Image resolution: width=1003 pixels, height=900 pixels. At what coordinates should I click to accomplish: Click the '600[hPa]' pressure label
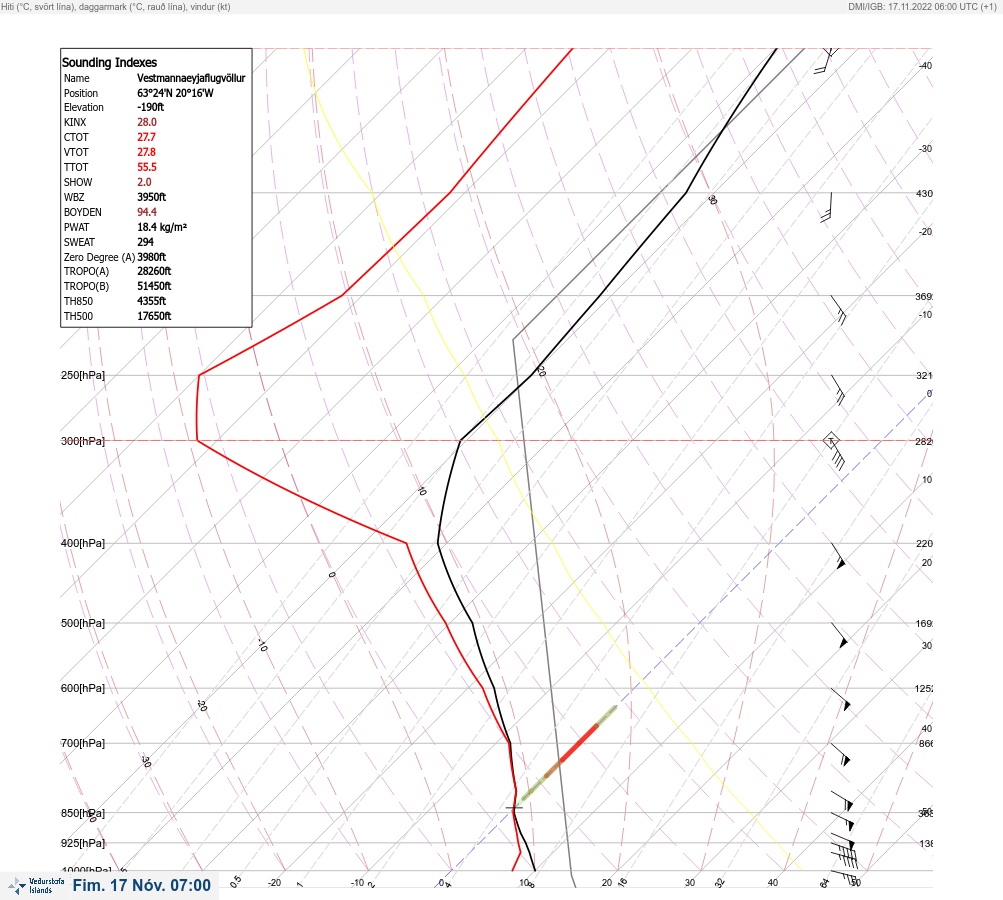[x=83, y=689]
